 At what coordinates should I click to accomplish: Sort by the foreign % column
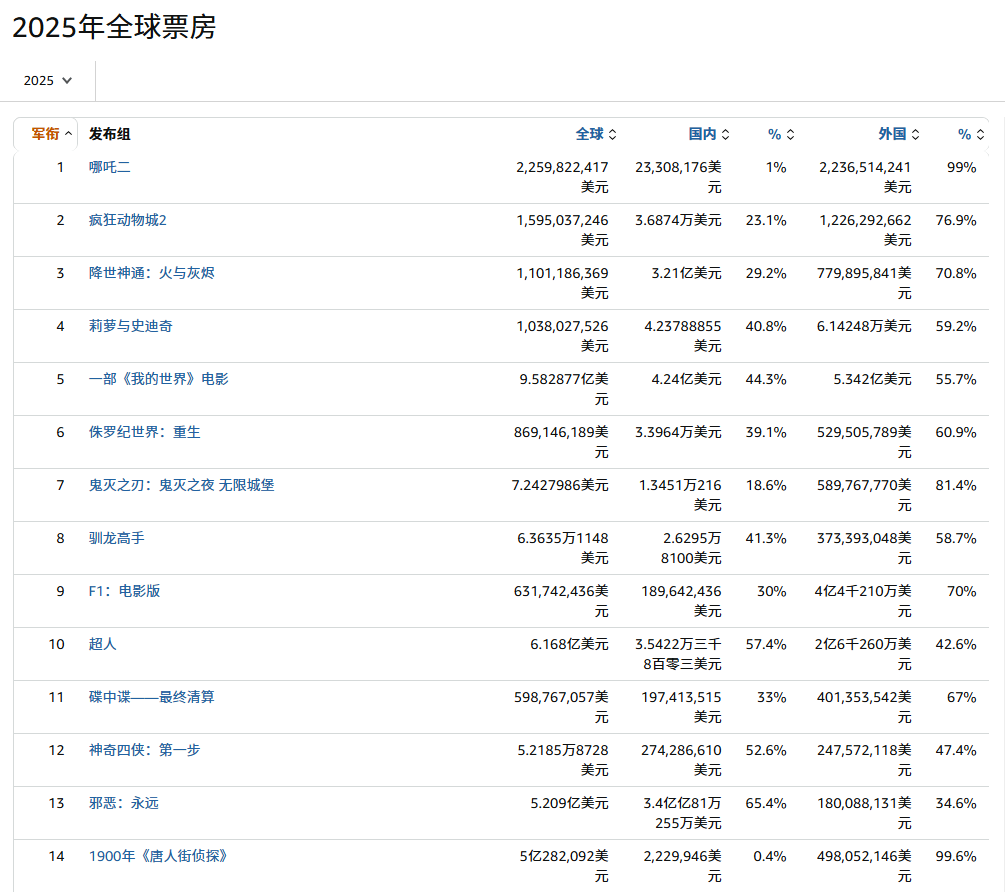(971, 134)
